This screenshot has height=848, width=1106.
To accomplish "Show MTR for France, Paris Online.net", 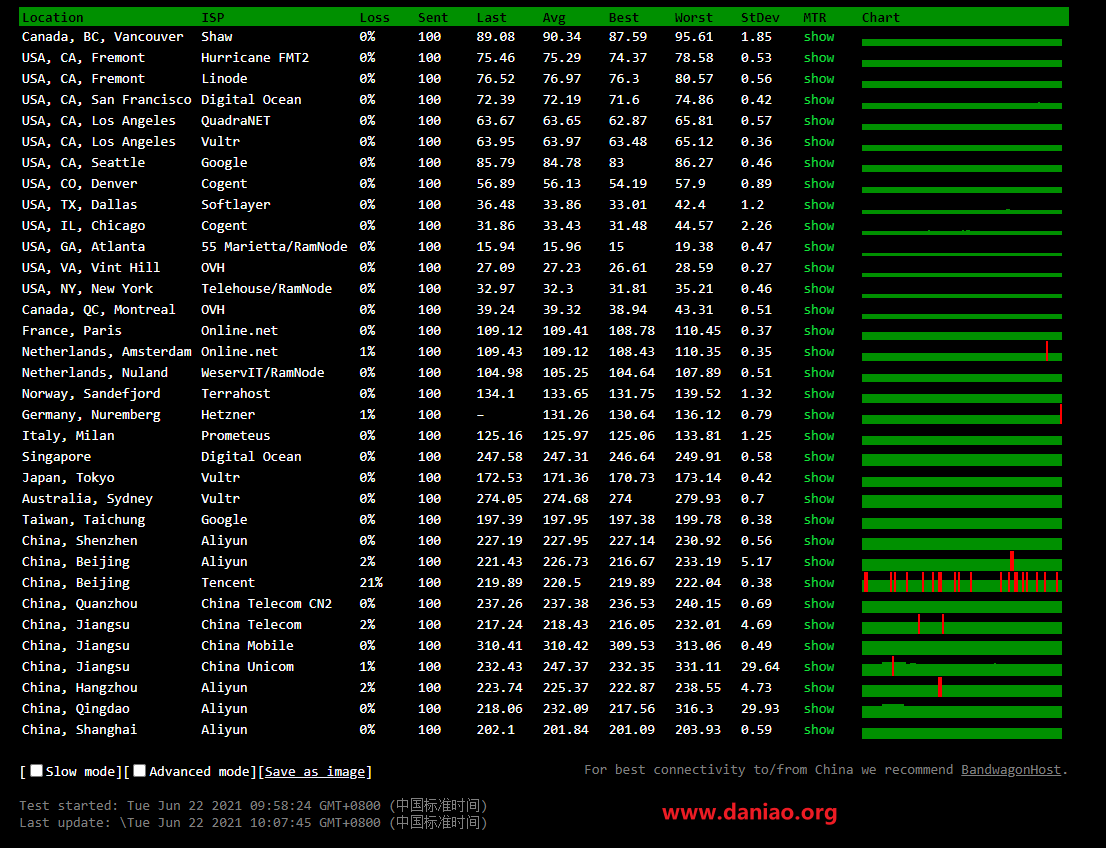I will pyautogui.click(x=819, y=331).
